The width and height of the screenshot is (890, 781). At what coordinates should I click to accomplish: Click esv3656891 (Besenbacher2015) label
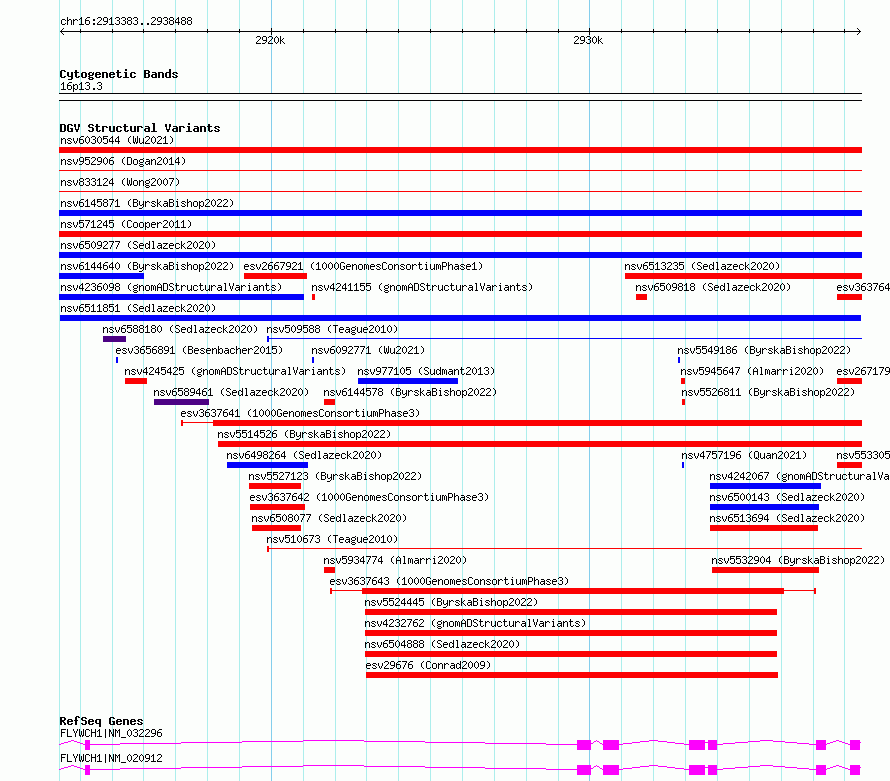pyautogui.click(x=199, y=350)
